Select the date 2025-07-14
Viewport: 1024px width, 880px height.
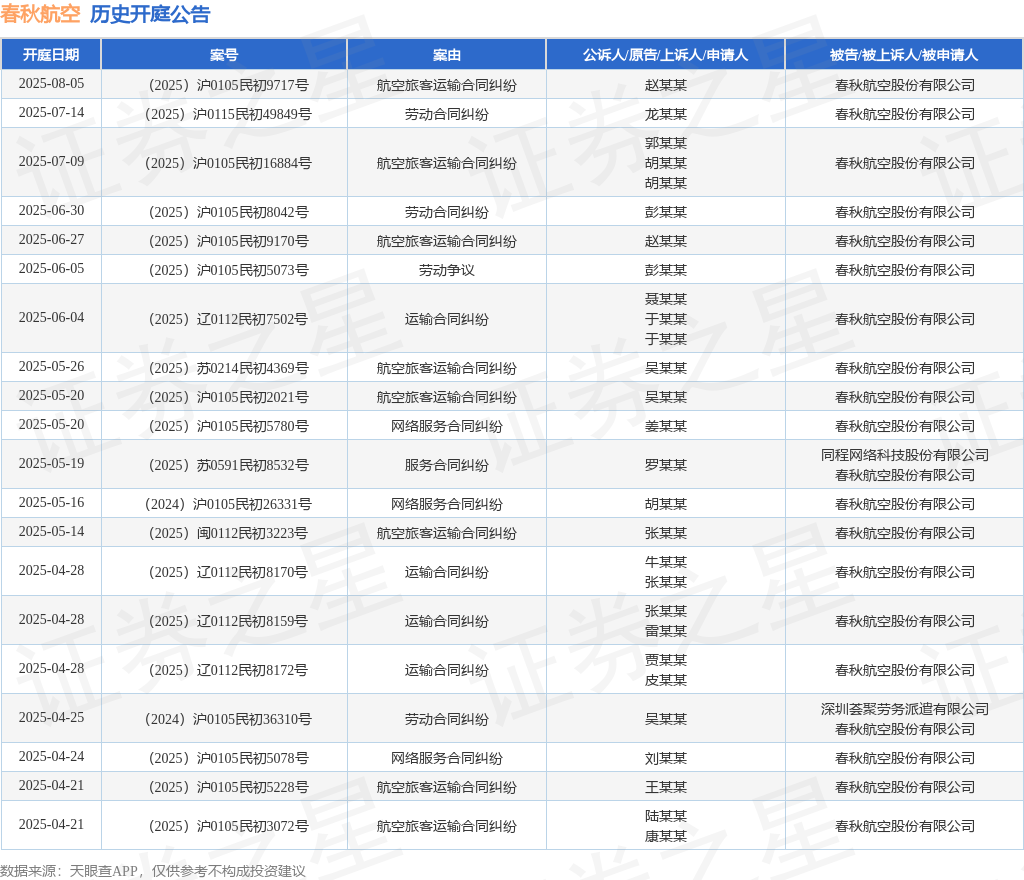click(51, 112)
